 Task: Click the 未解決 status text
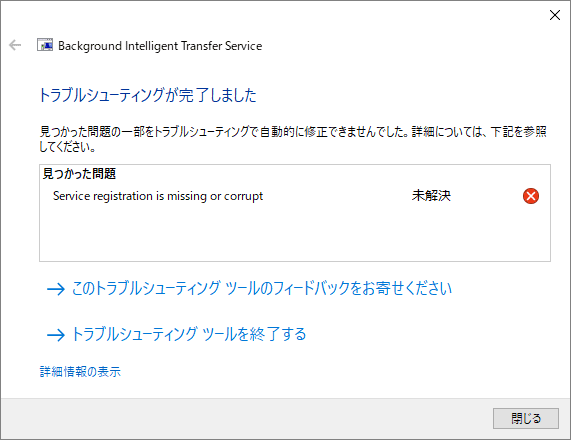coord(431,196)
